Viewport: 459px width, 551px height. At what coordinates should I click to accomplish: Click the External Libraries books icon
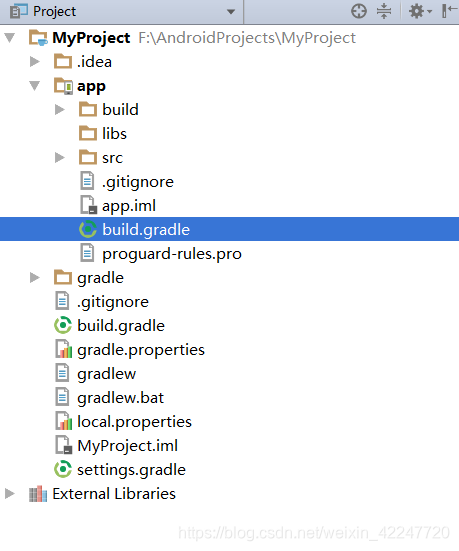pos(38,494)
